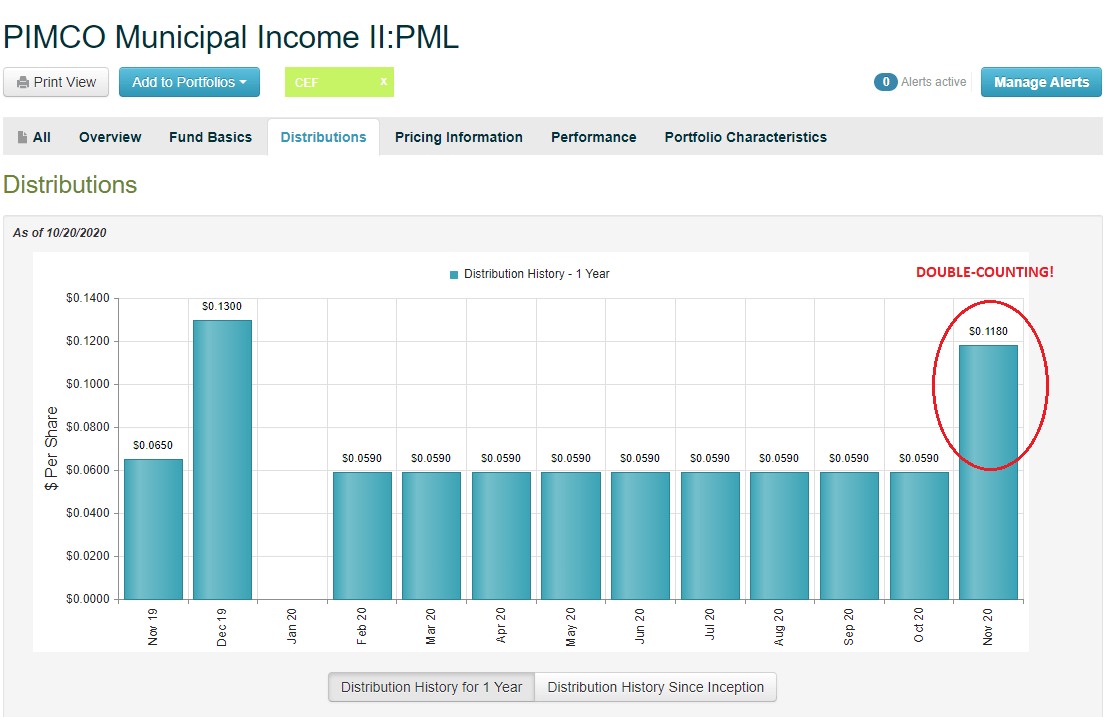The width and height of the screenshot is (1114, 717).
Task: Click the Oct 20 bar
Action: [919, 536]
